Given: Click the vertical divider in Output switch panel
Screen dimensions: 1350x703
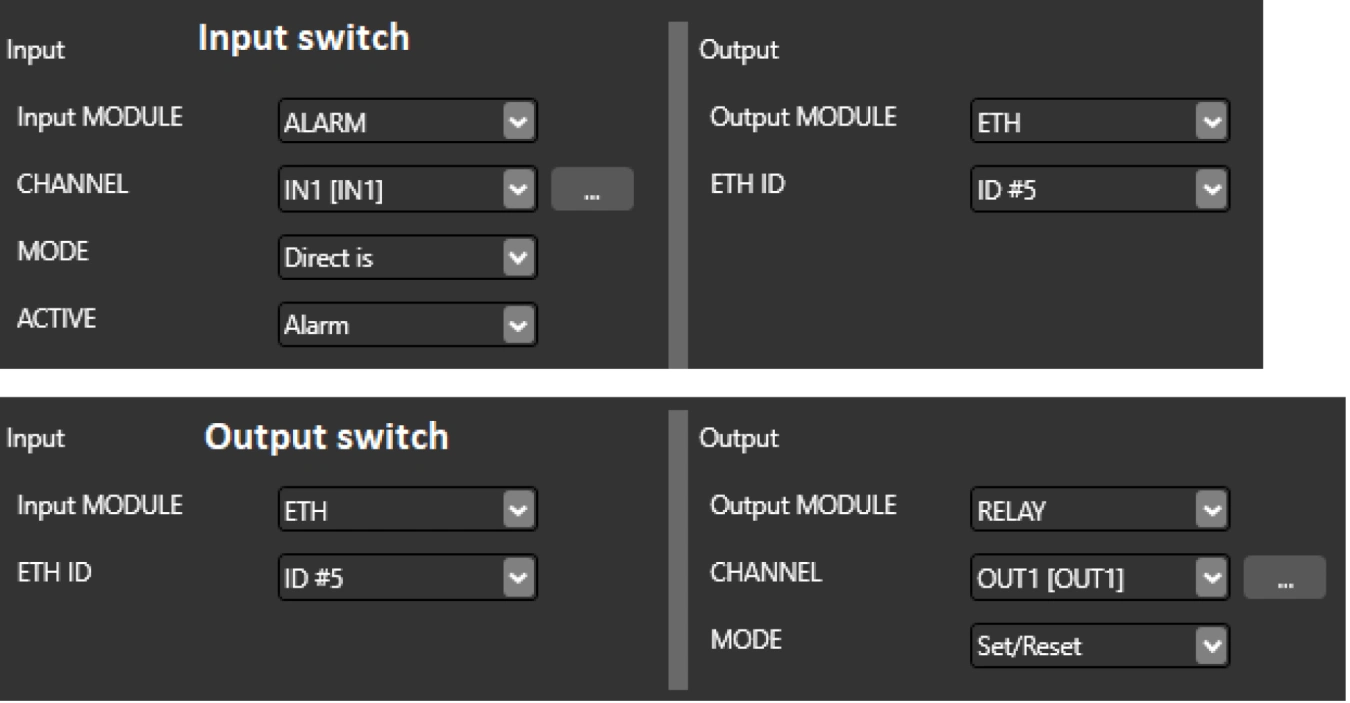Looking at the screenshot, I should [678, 549].
